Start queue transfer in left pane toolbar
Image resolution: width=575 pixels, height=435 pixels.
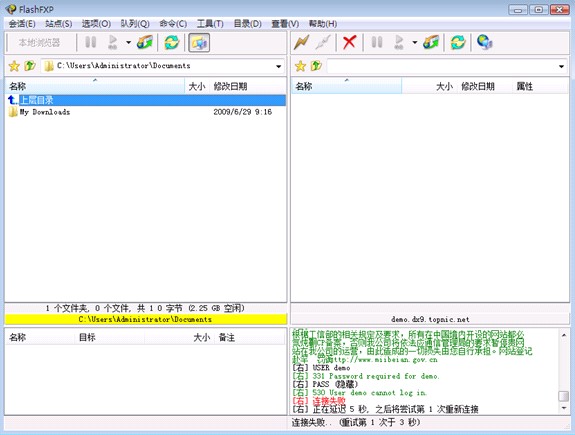113,42
